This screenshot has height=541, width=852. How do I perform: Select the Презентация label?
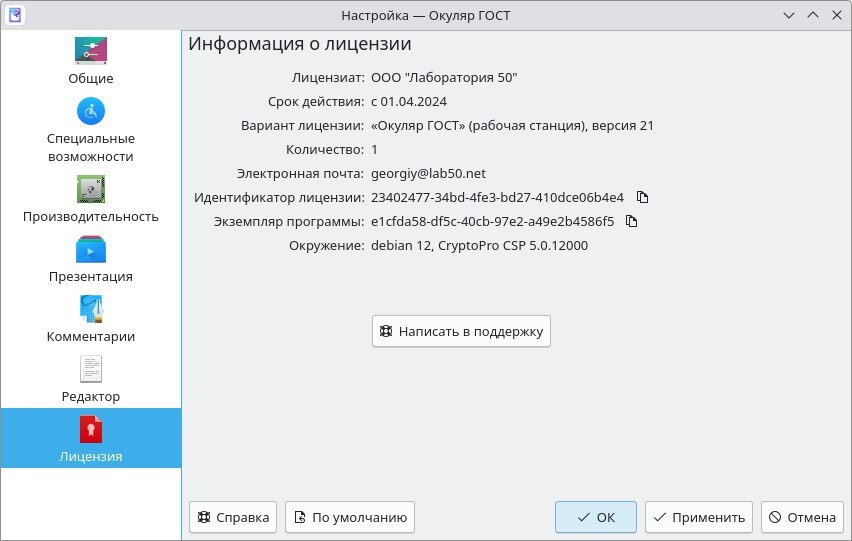(x=91, y=276)
